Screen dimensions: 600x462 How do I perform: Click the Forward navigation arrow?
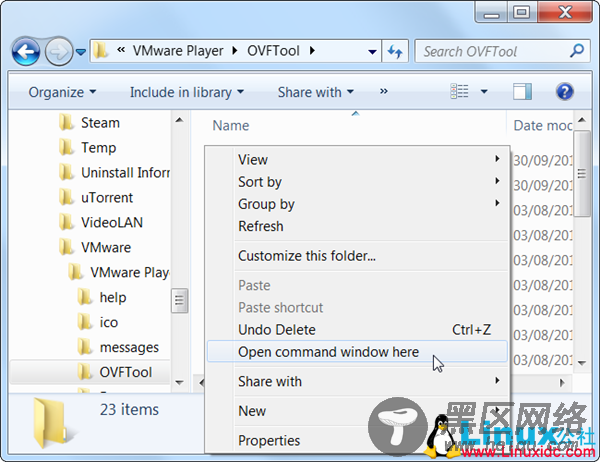(x=59, y=51)
